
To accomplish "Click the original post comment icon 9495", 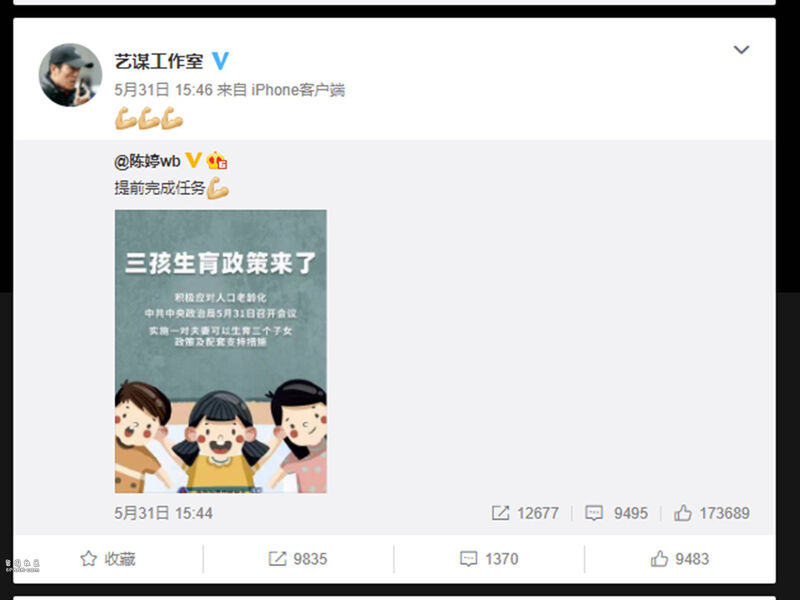I will [616, 513].
